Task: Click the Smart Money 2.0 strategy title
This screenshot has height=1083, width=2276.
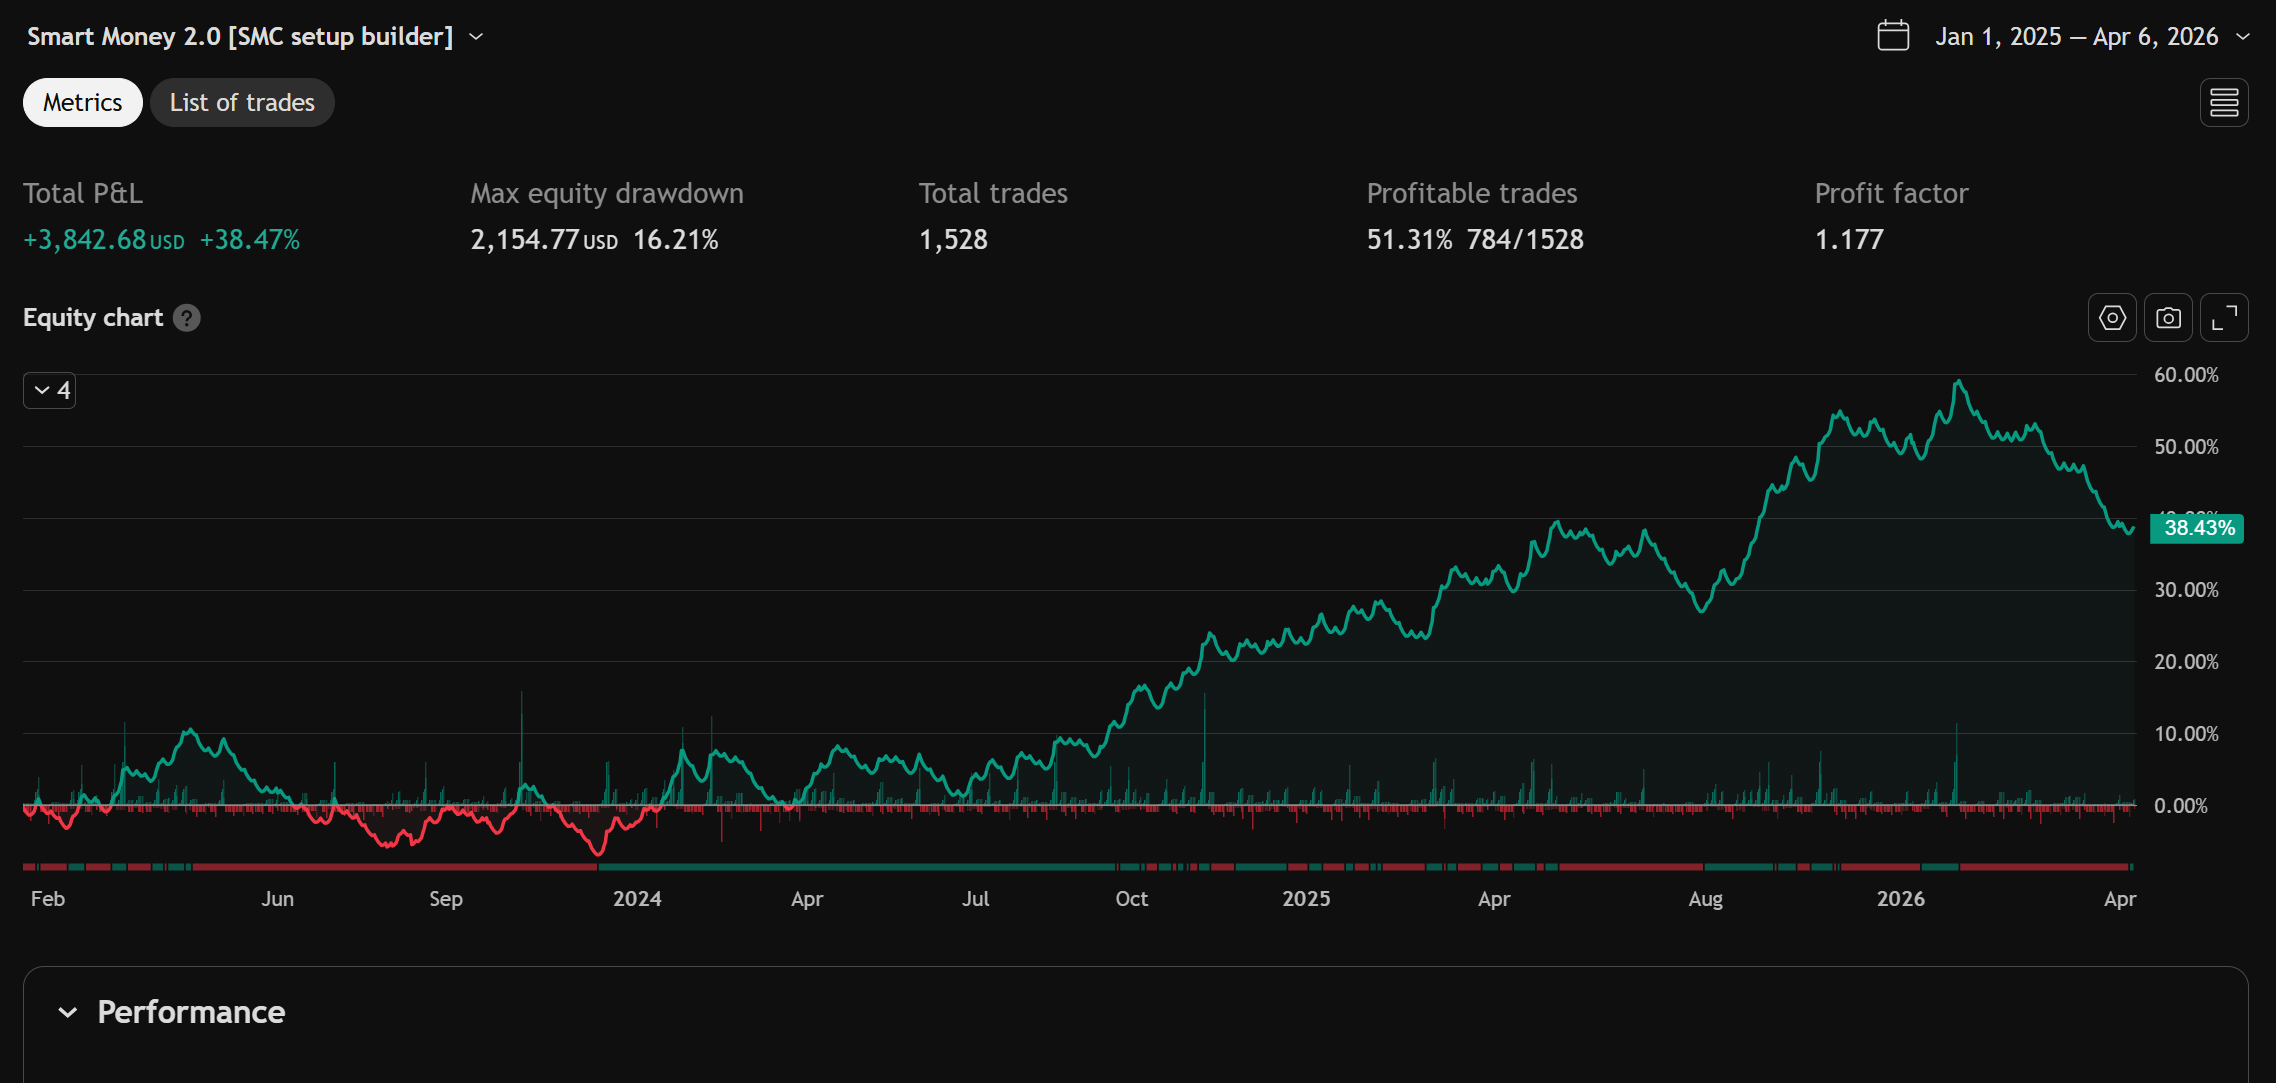Action: 240,37
